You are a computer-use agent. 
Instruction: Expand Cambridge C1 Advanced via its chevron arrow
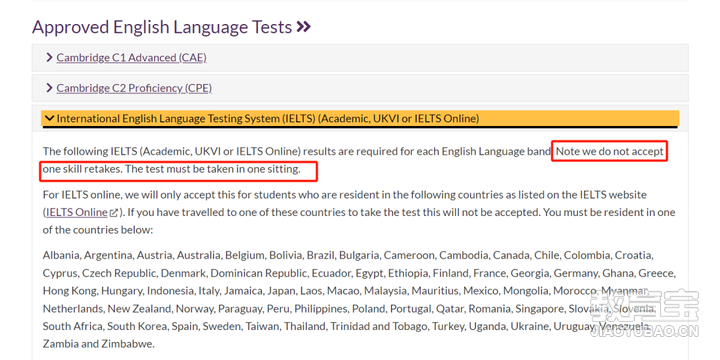[50, 57]
